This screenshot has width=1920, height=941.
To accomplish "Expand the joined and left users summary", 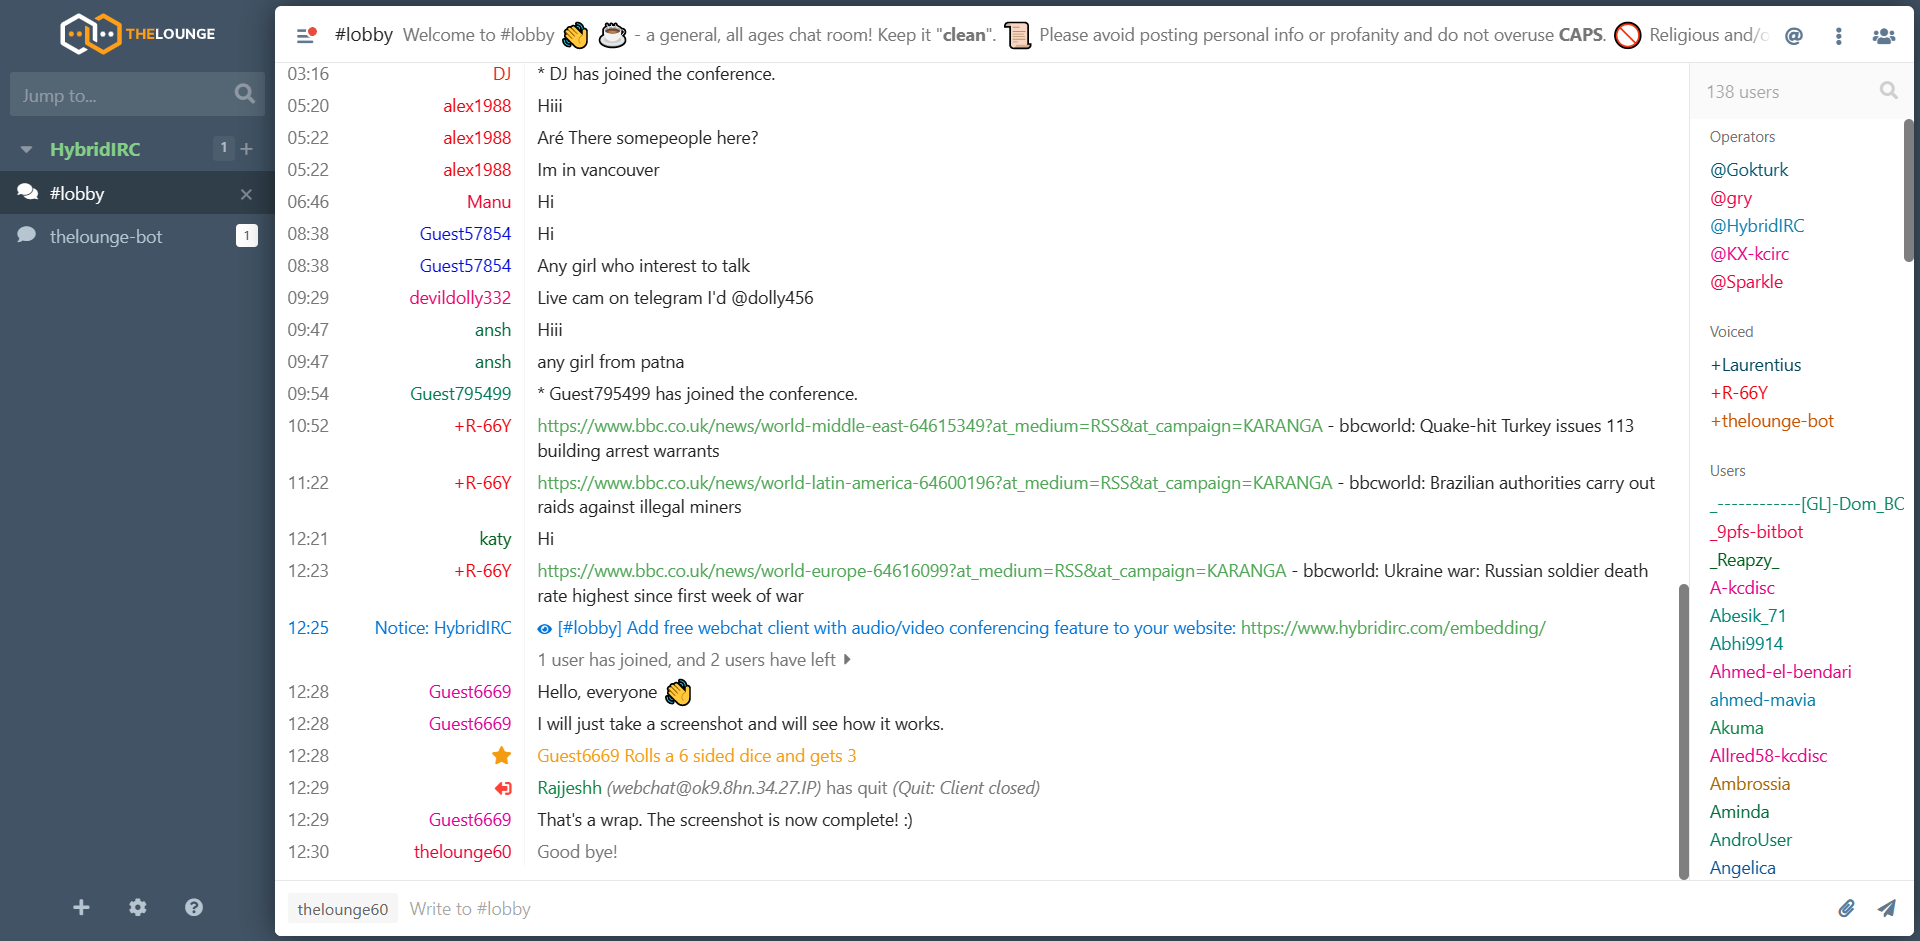I will pyautogui.click(x=694, y=660).
